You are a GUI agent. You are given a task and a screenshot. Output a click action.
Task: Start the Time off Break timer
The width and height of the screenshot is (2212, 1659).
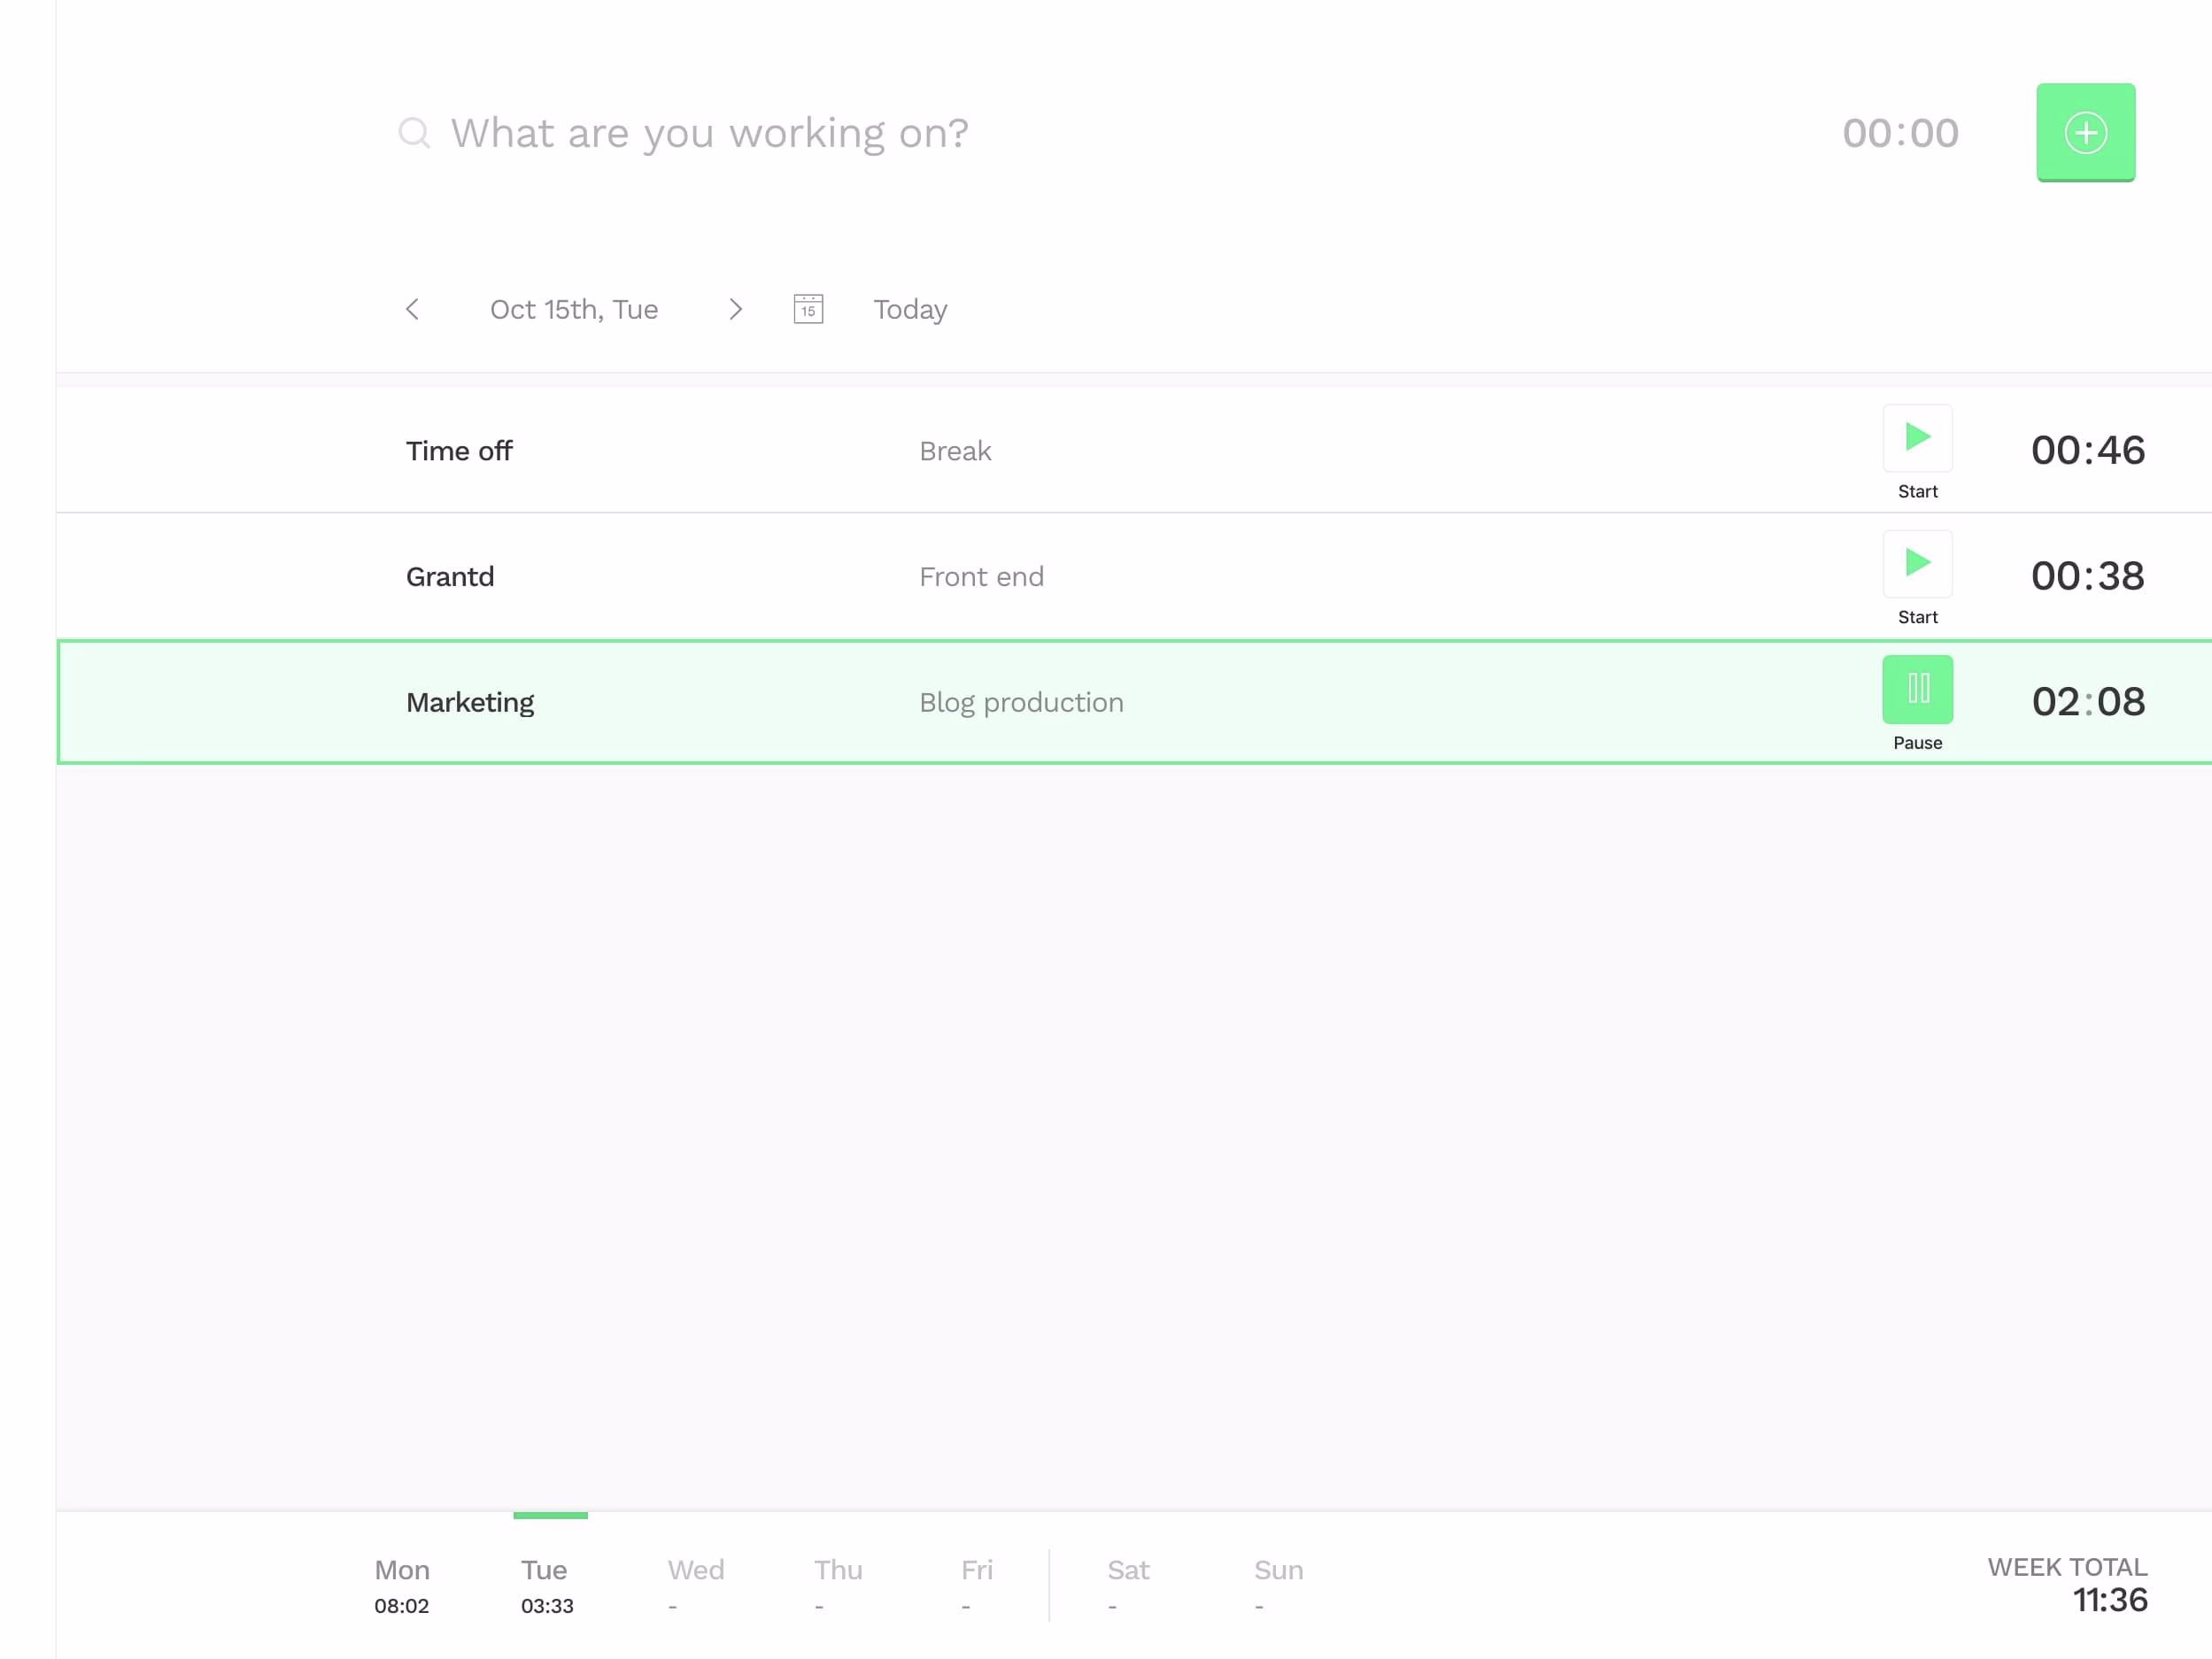1917,439
